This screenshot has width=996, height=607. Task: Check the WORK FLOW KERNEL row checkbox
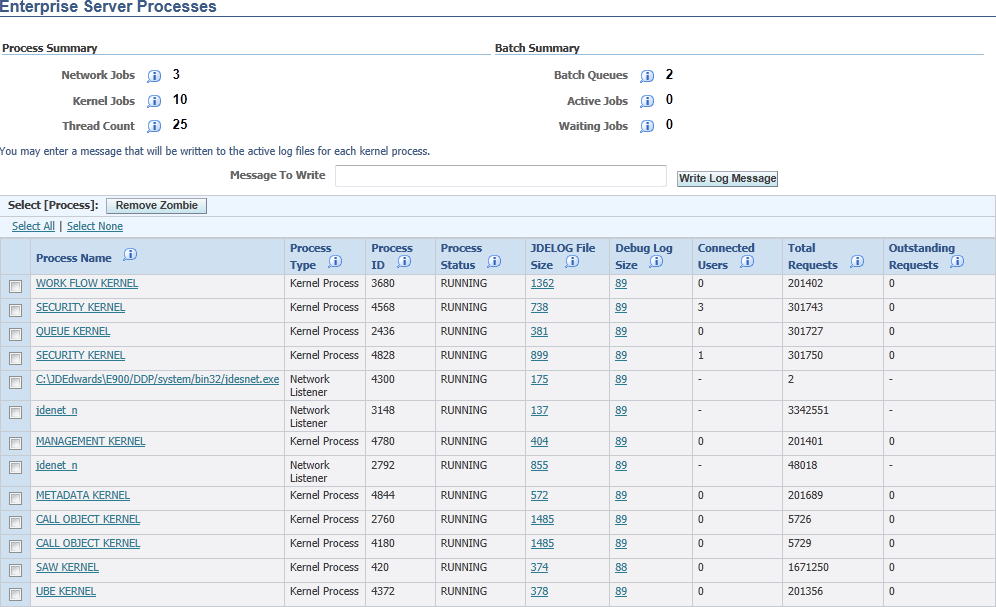[15, 287]
